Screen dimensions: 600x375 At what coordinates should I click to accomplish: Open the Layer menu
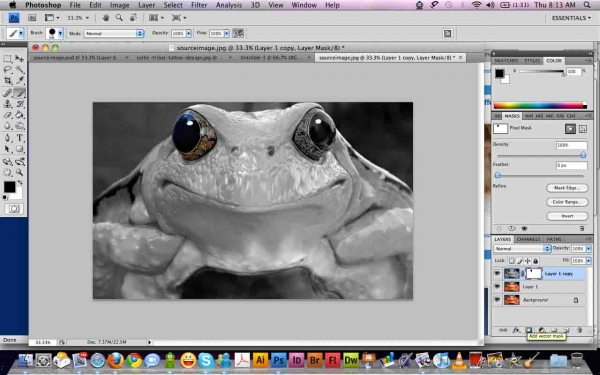tap(147, 5)
